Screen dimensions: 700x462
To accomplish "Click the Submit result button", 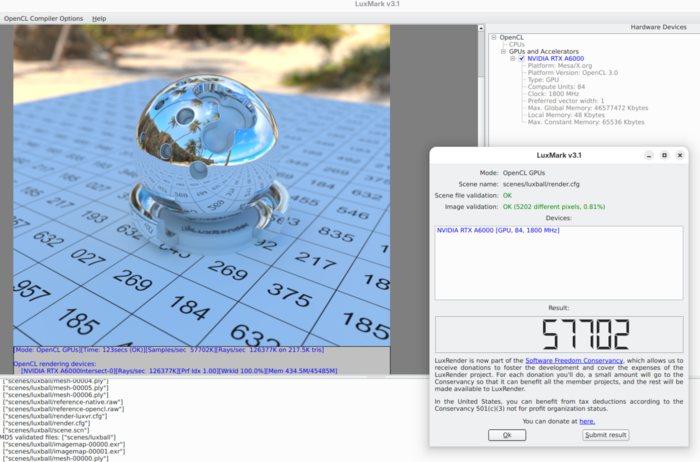I will point(606,435).
